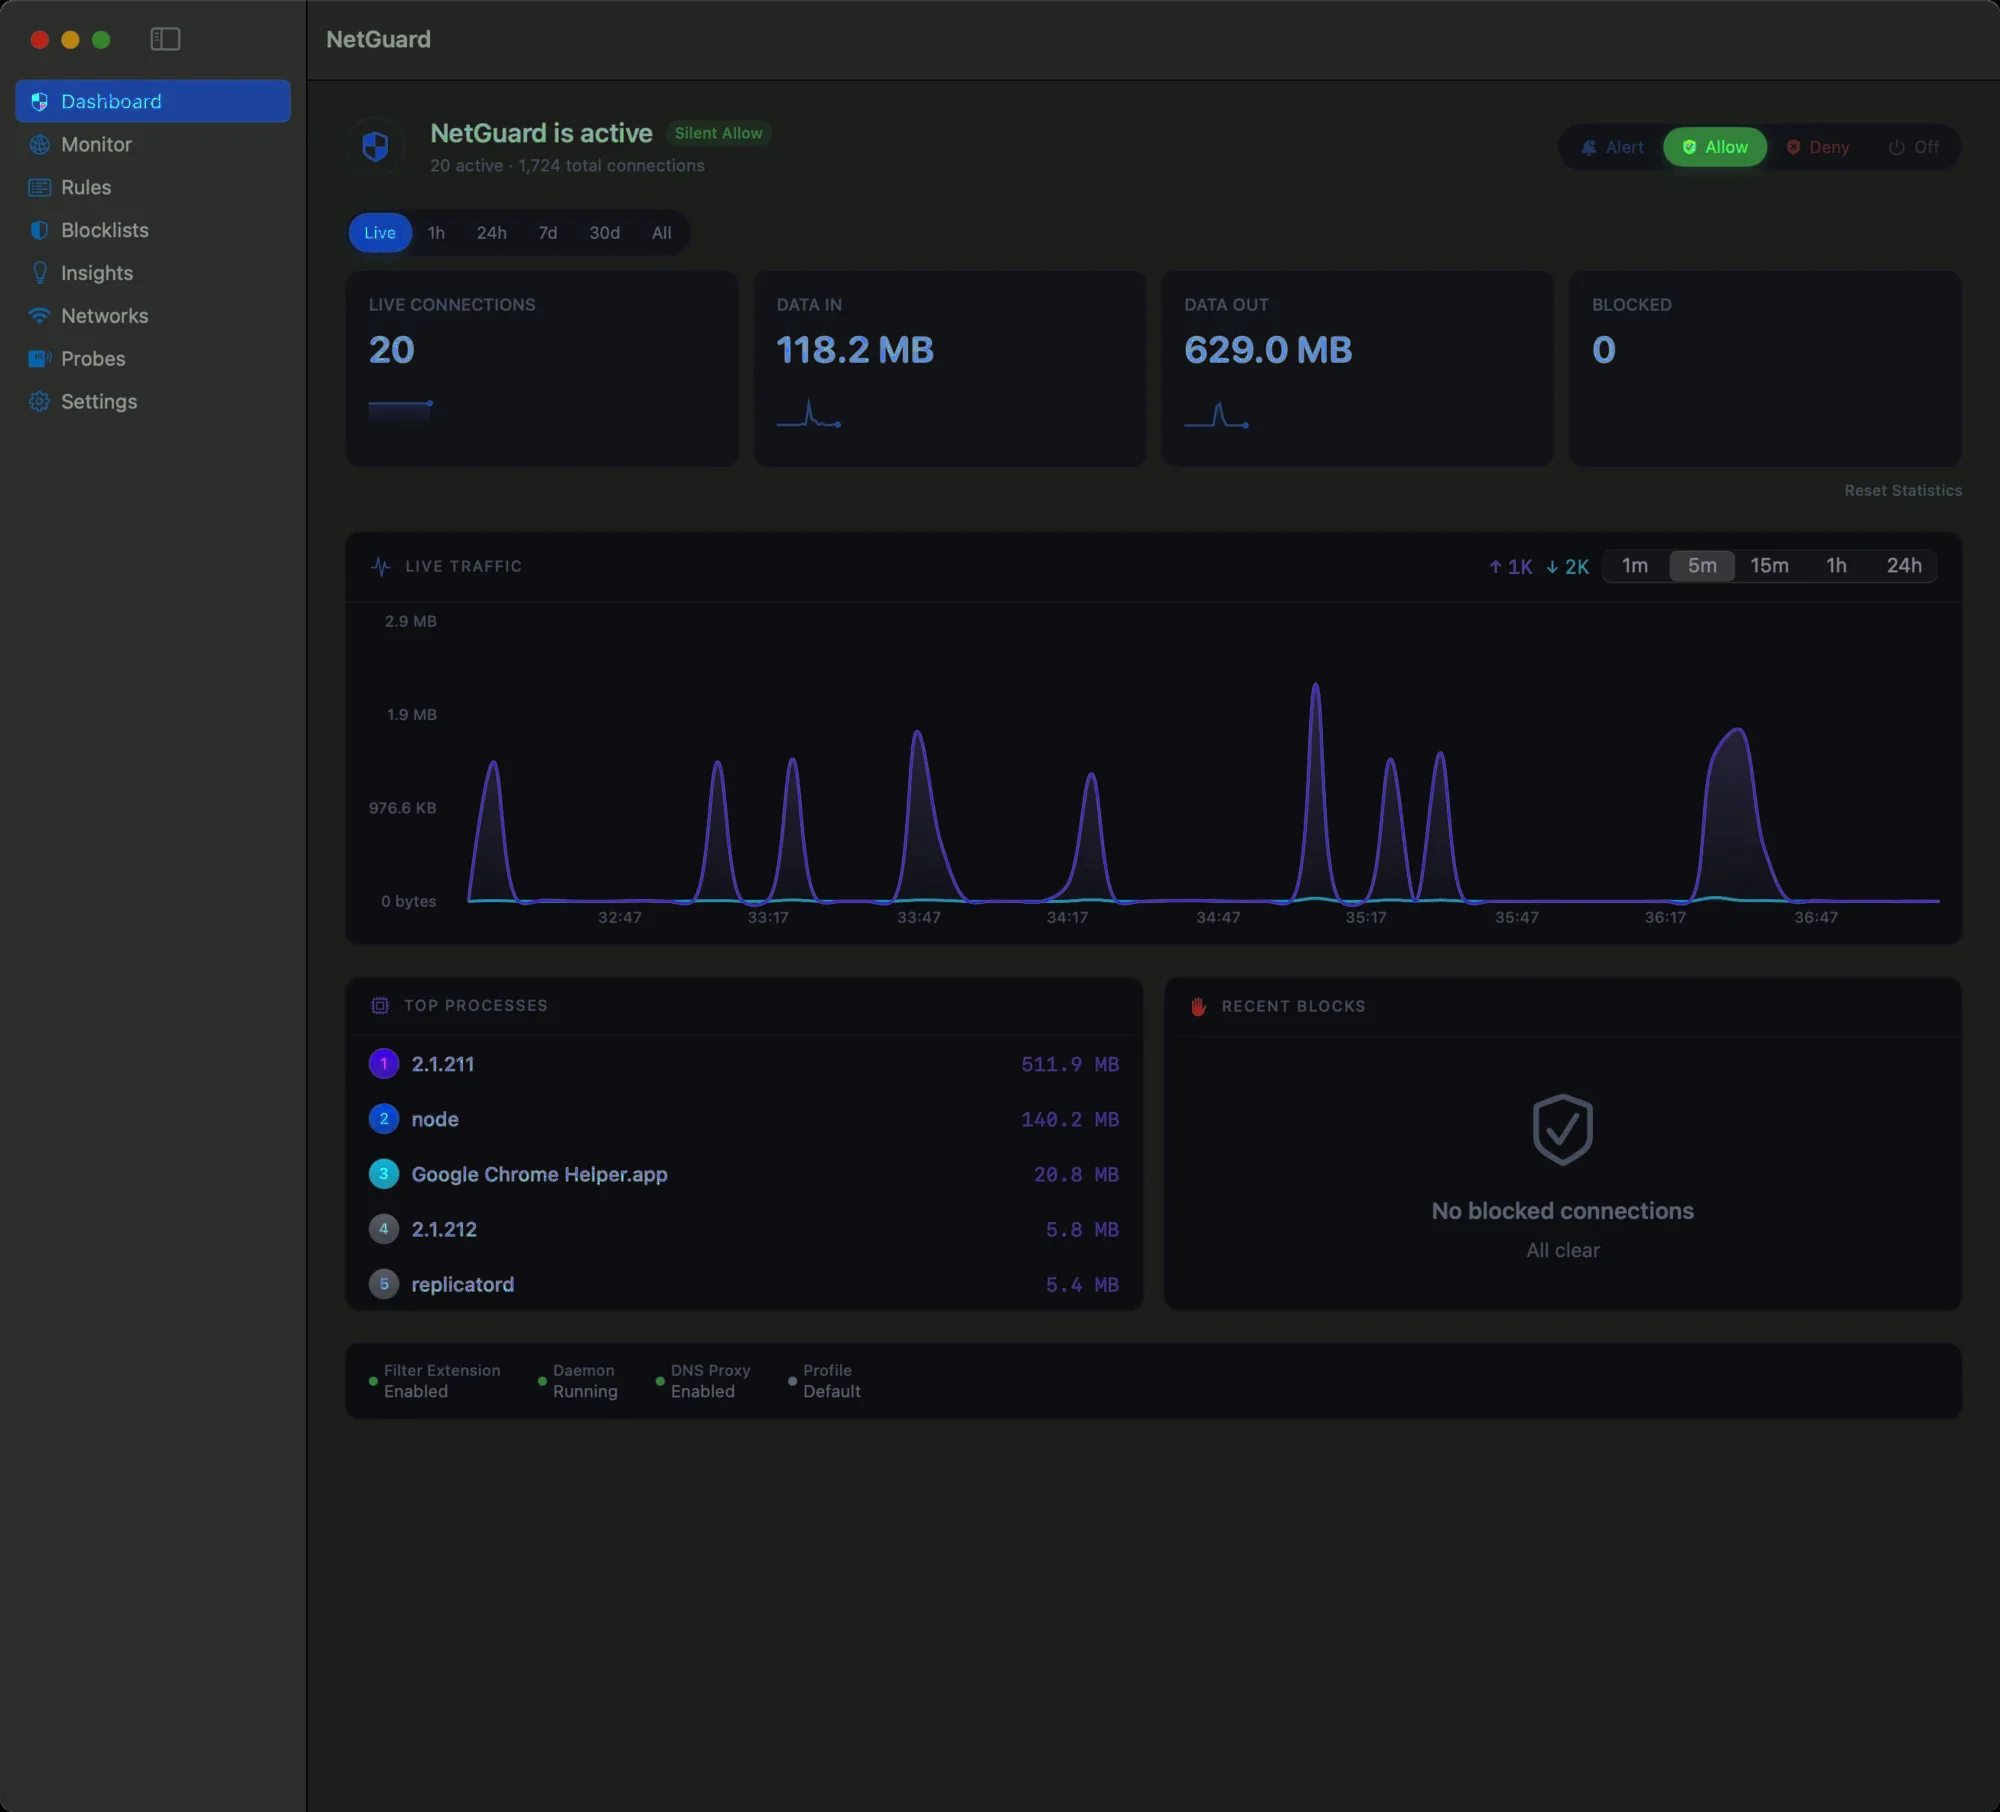Select the node process row
The height and width of the screenshot is (1812, 2000).
744,1119
